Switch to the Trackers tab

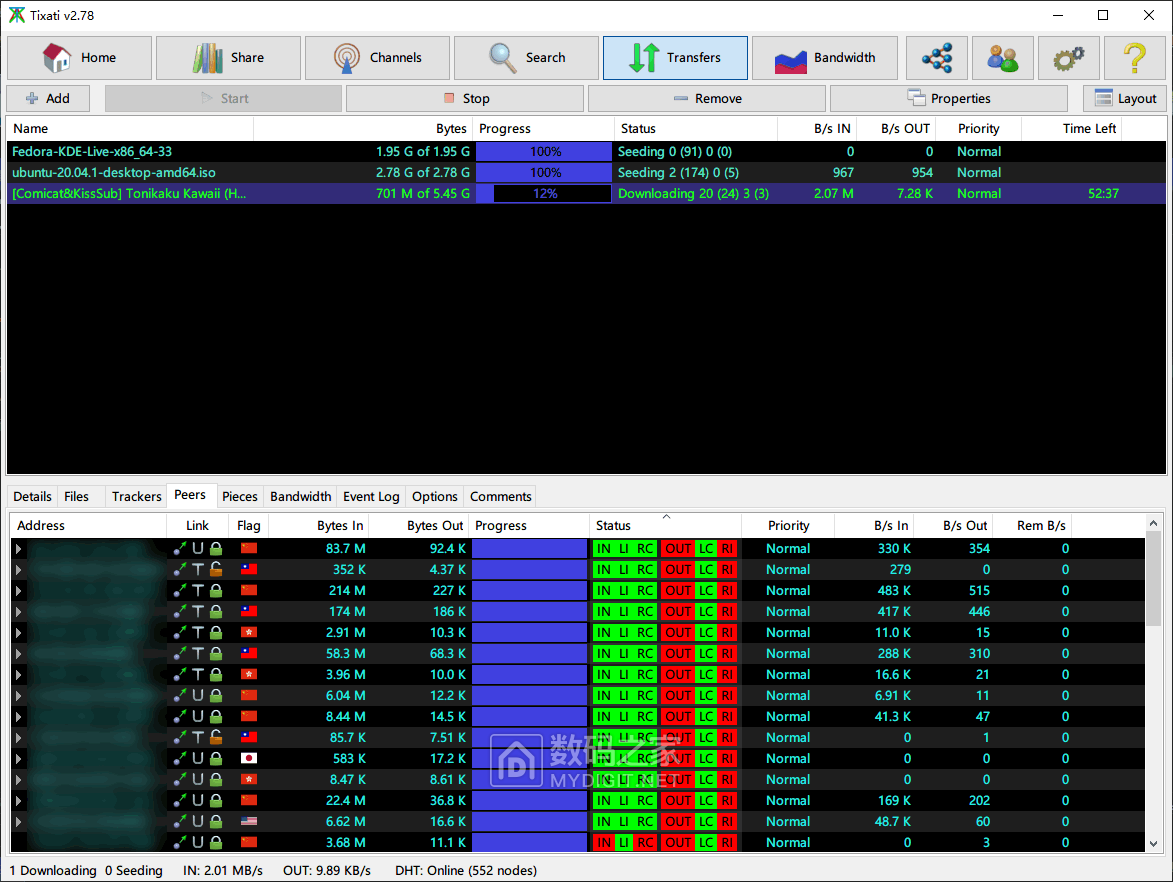pyautogui.click(x=136, y=497)
